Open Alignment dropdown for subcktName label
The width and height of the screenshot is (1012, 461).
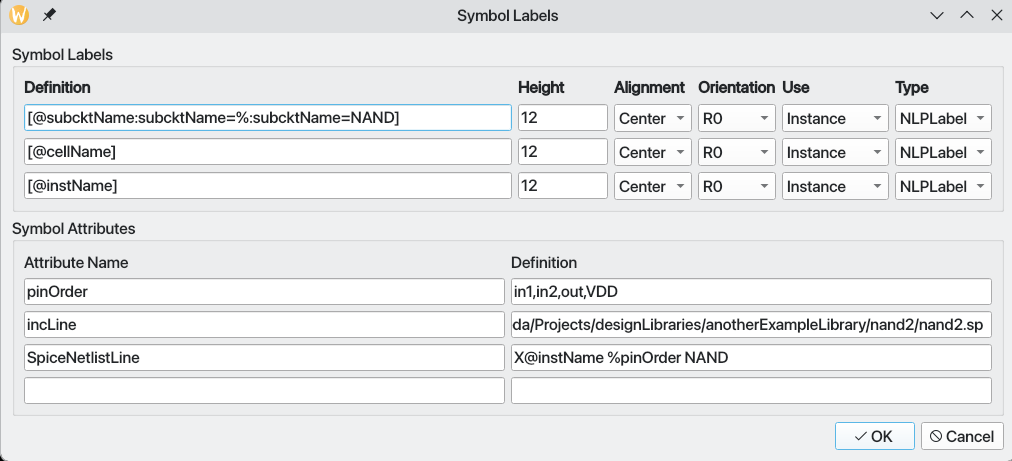tap(652, 118)
